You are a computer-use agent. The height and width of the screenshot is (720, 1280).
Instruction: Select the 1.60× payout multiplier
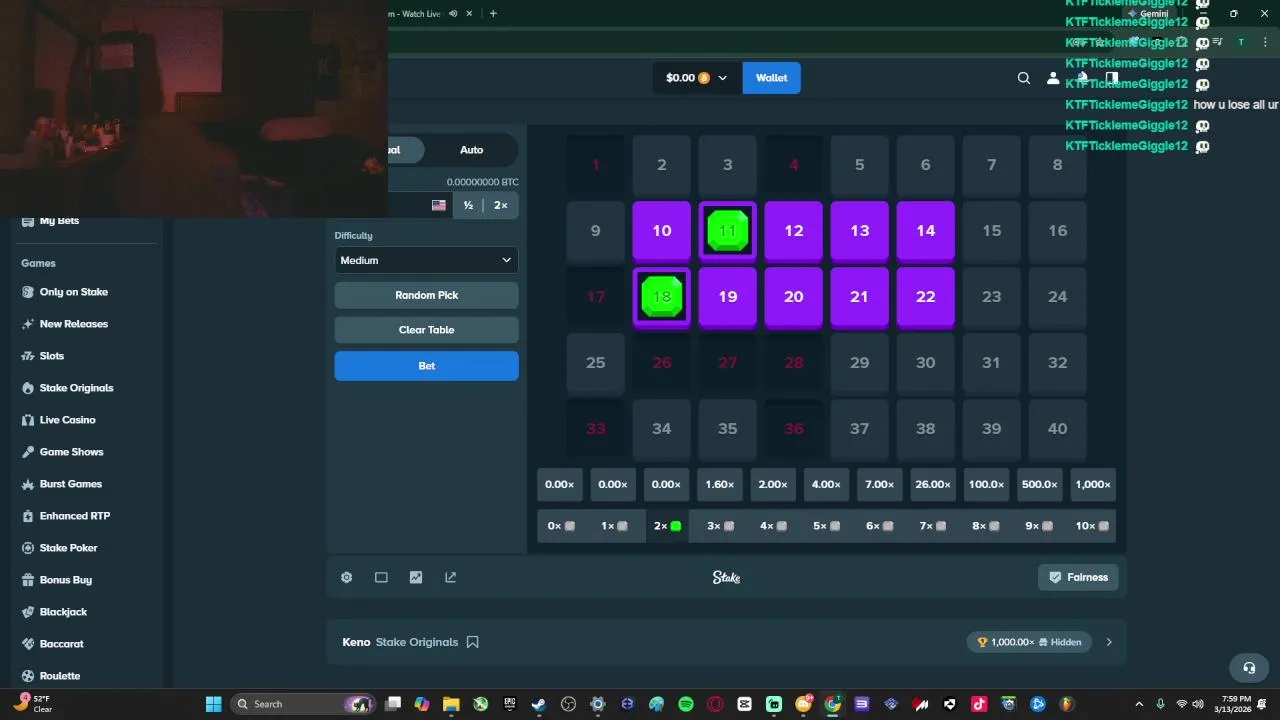720,484
